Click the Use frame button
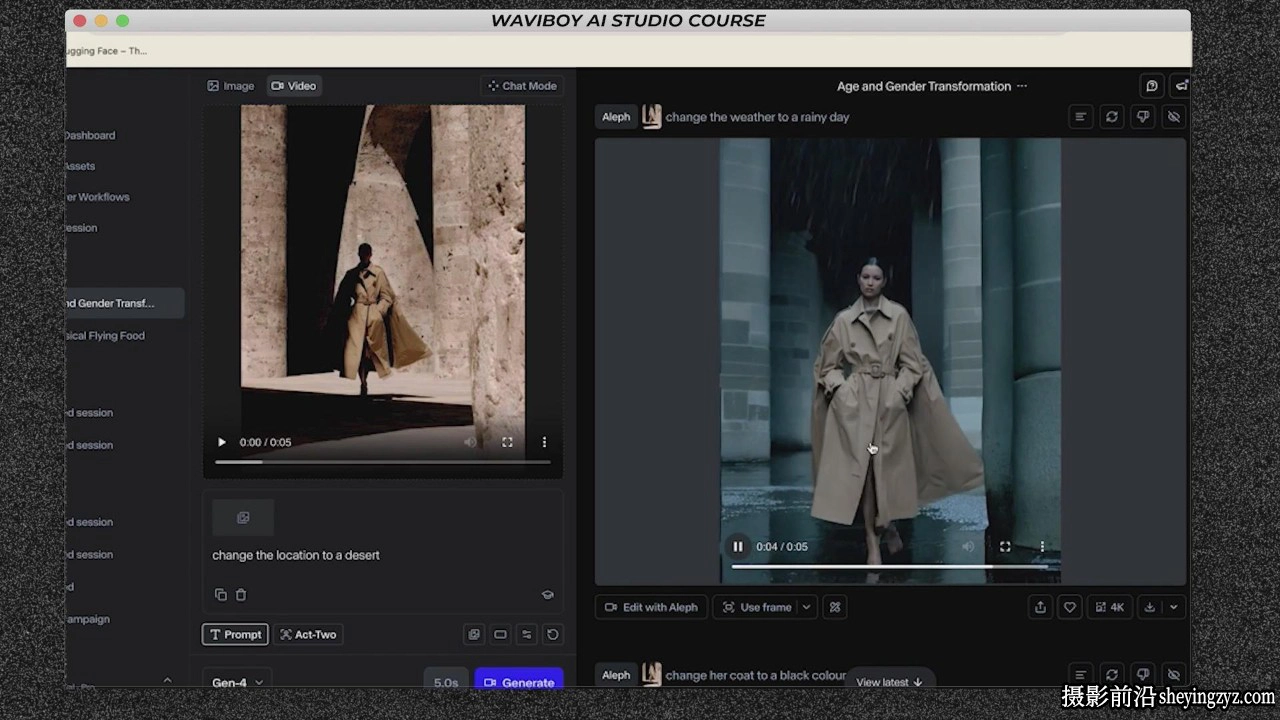The height and width of the screenshot is (720, 1280). point(757,607)
